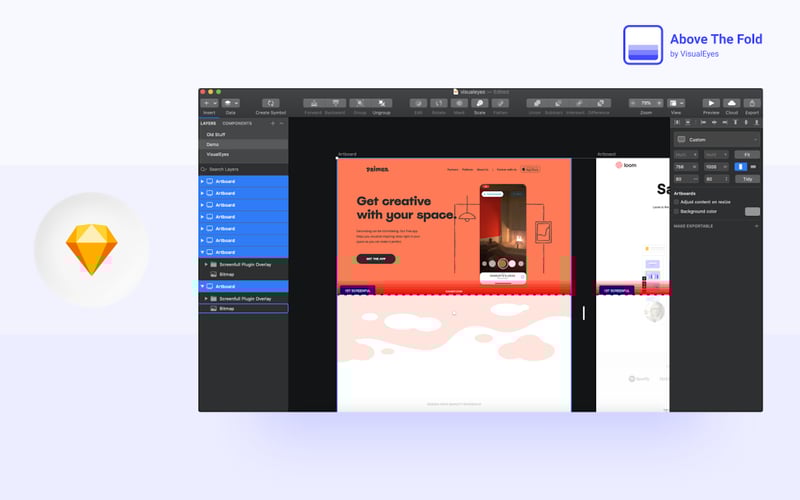This screenshot has width=800, height=500.
Task: Click the Search Layers field
Action: click(243, 169)
